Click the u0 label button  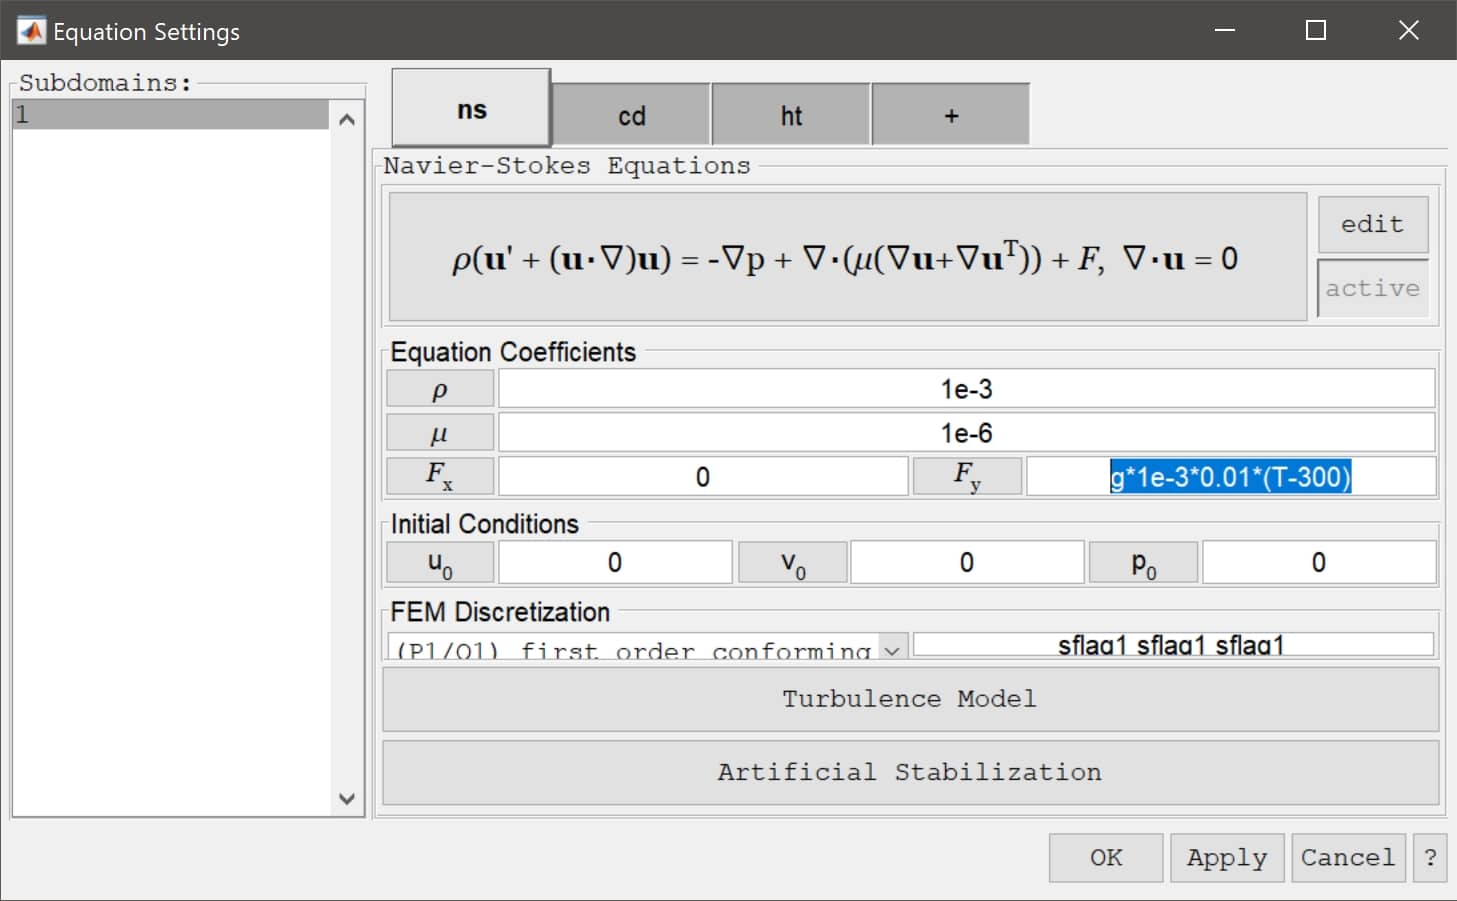[x=440, y=563]
